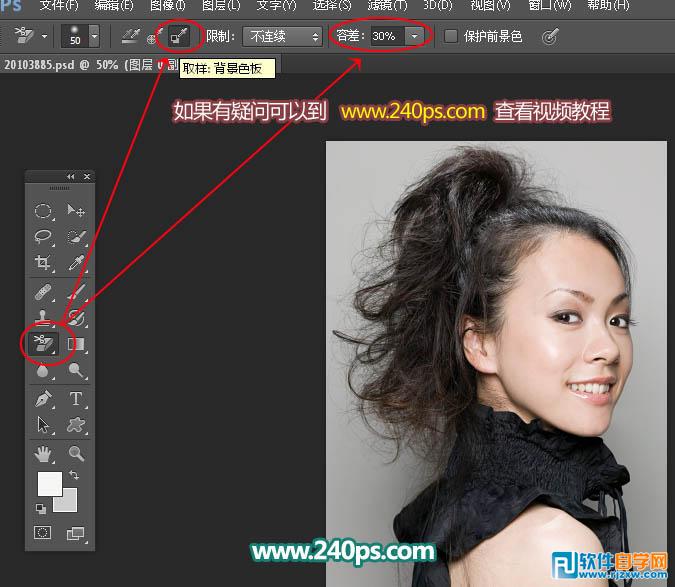Click the brush size 50 preview

tap(75, 36)
